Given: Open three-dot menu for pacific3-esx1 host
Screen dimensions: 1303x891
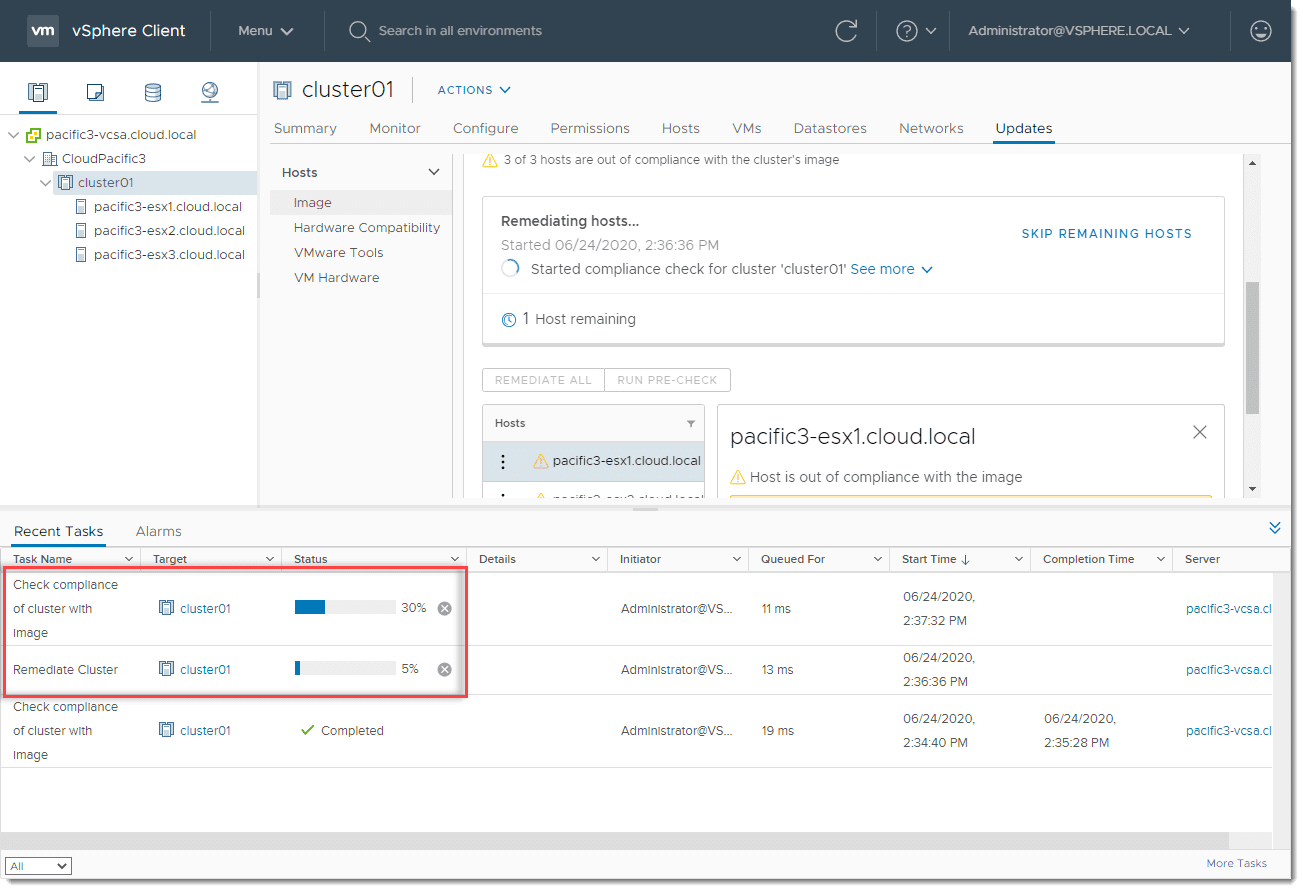Looking at the screenshot, I should 503,461.
